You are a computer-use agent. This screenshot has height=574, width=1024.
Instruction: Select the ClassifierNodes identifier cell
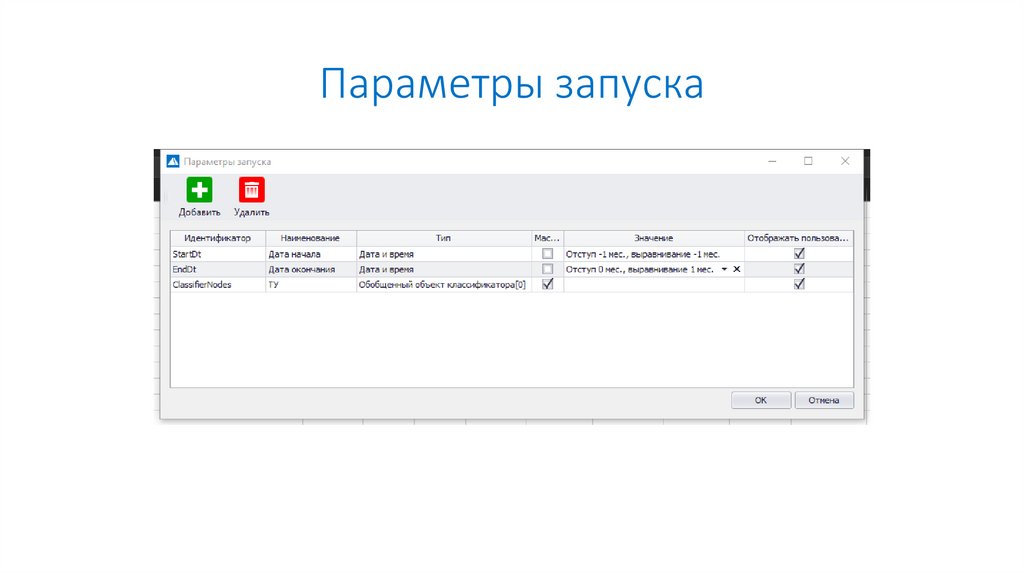(x=217, y=285)
